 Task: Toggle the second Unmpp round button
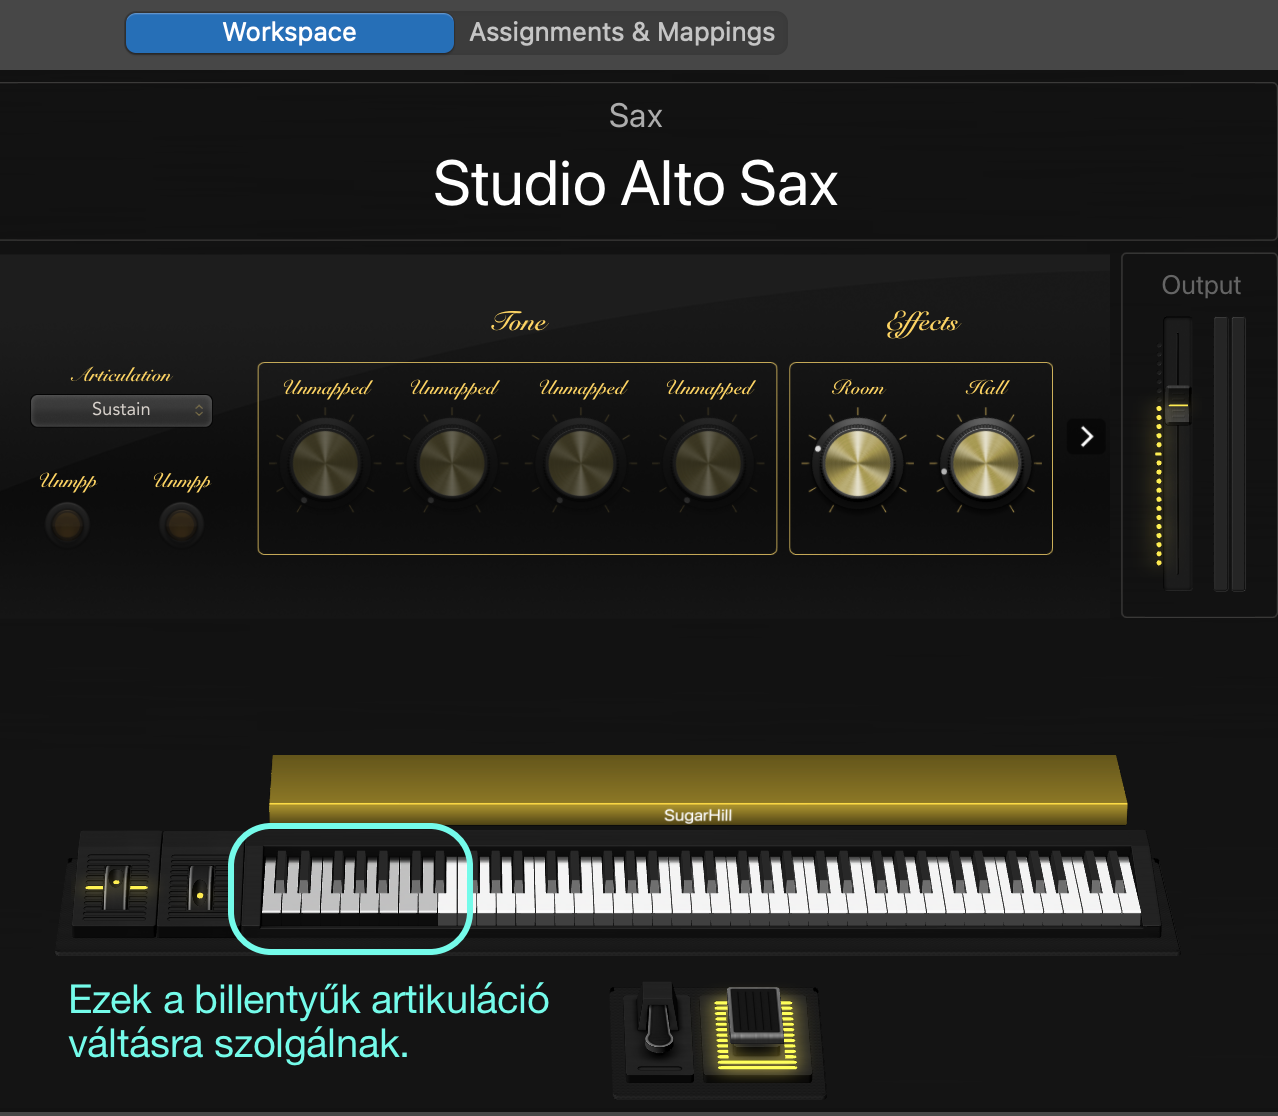coord(181,523)
